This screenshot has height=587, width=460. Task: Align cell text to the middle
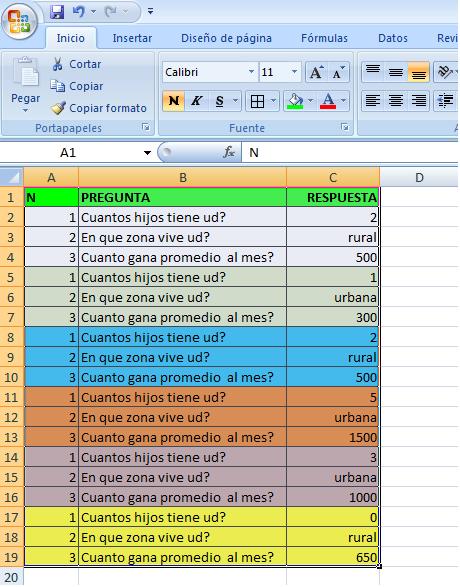(396, 72)
